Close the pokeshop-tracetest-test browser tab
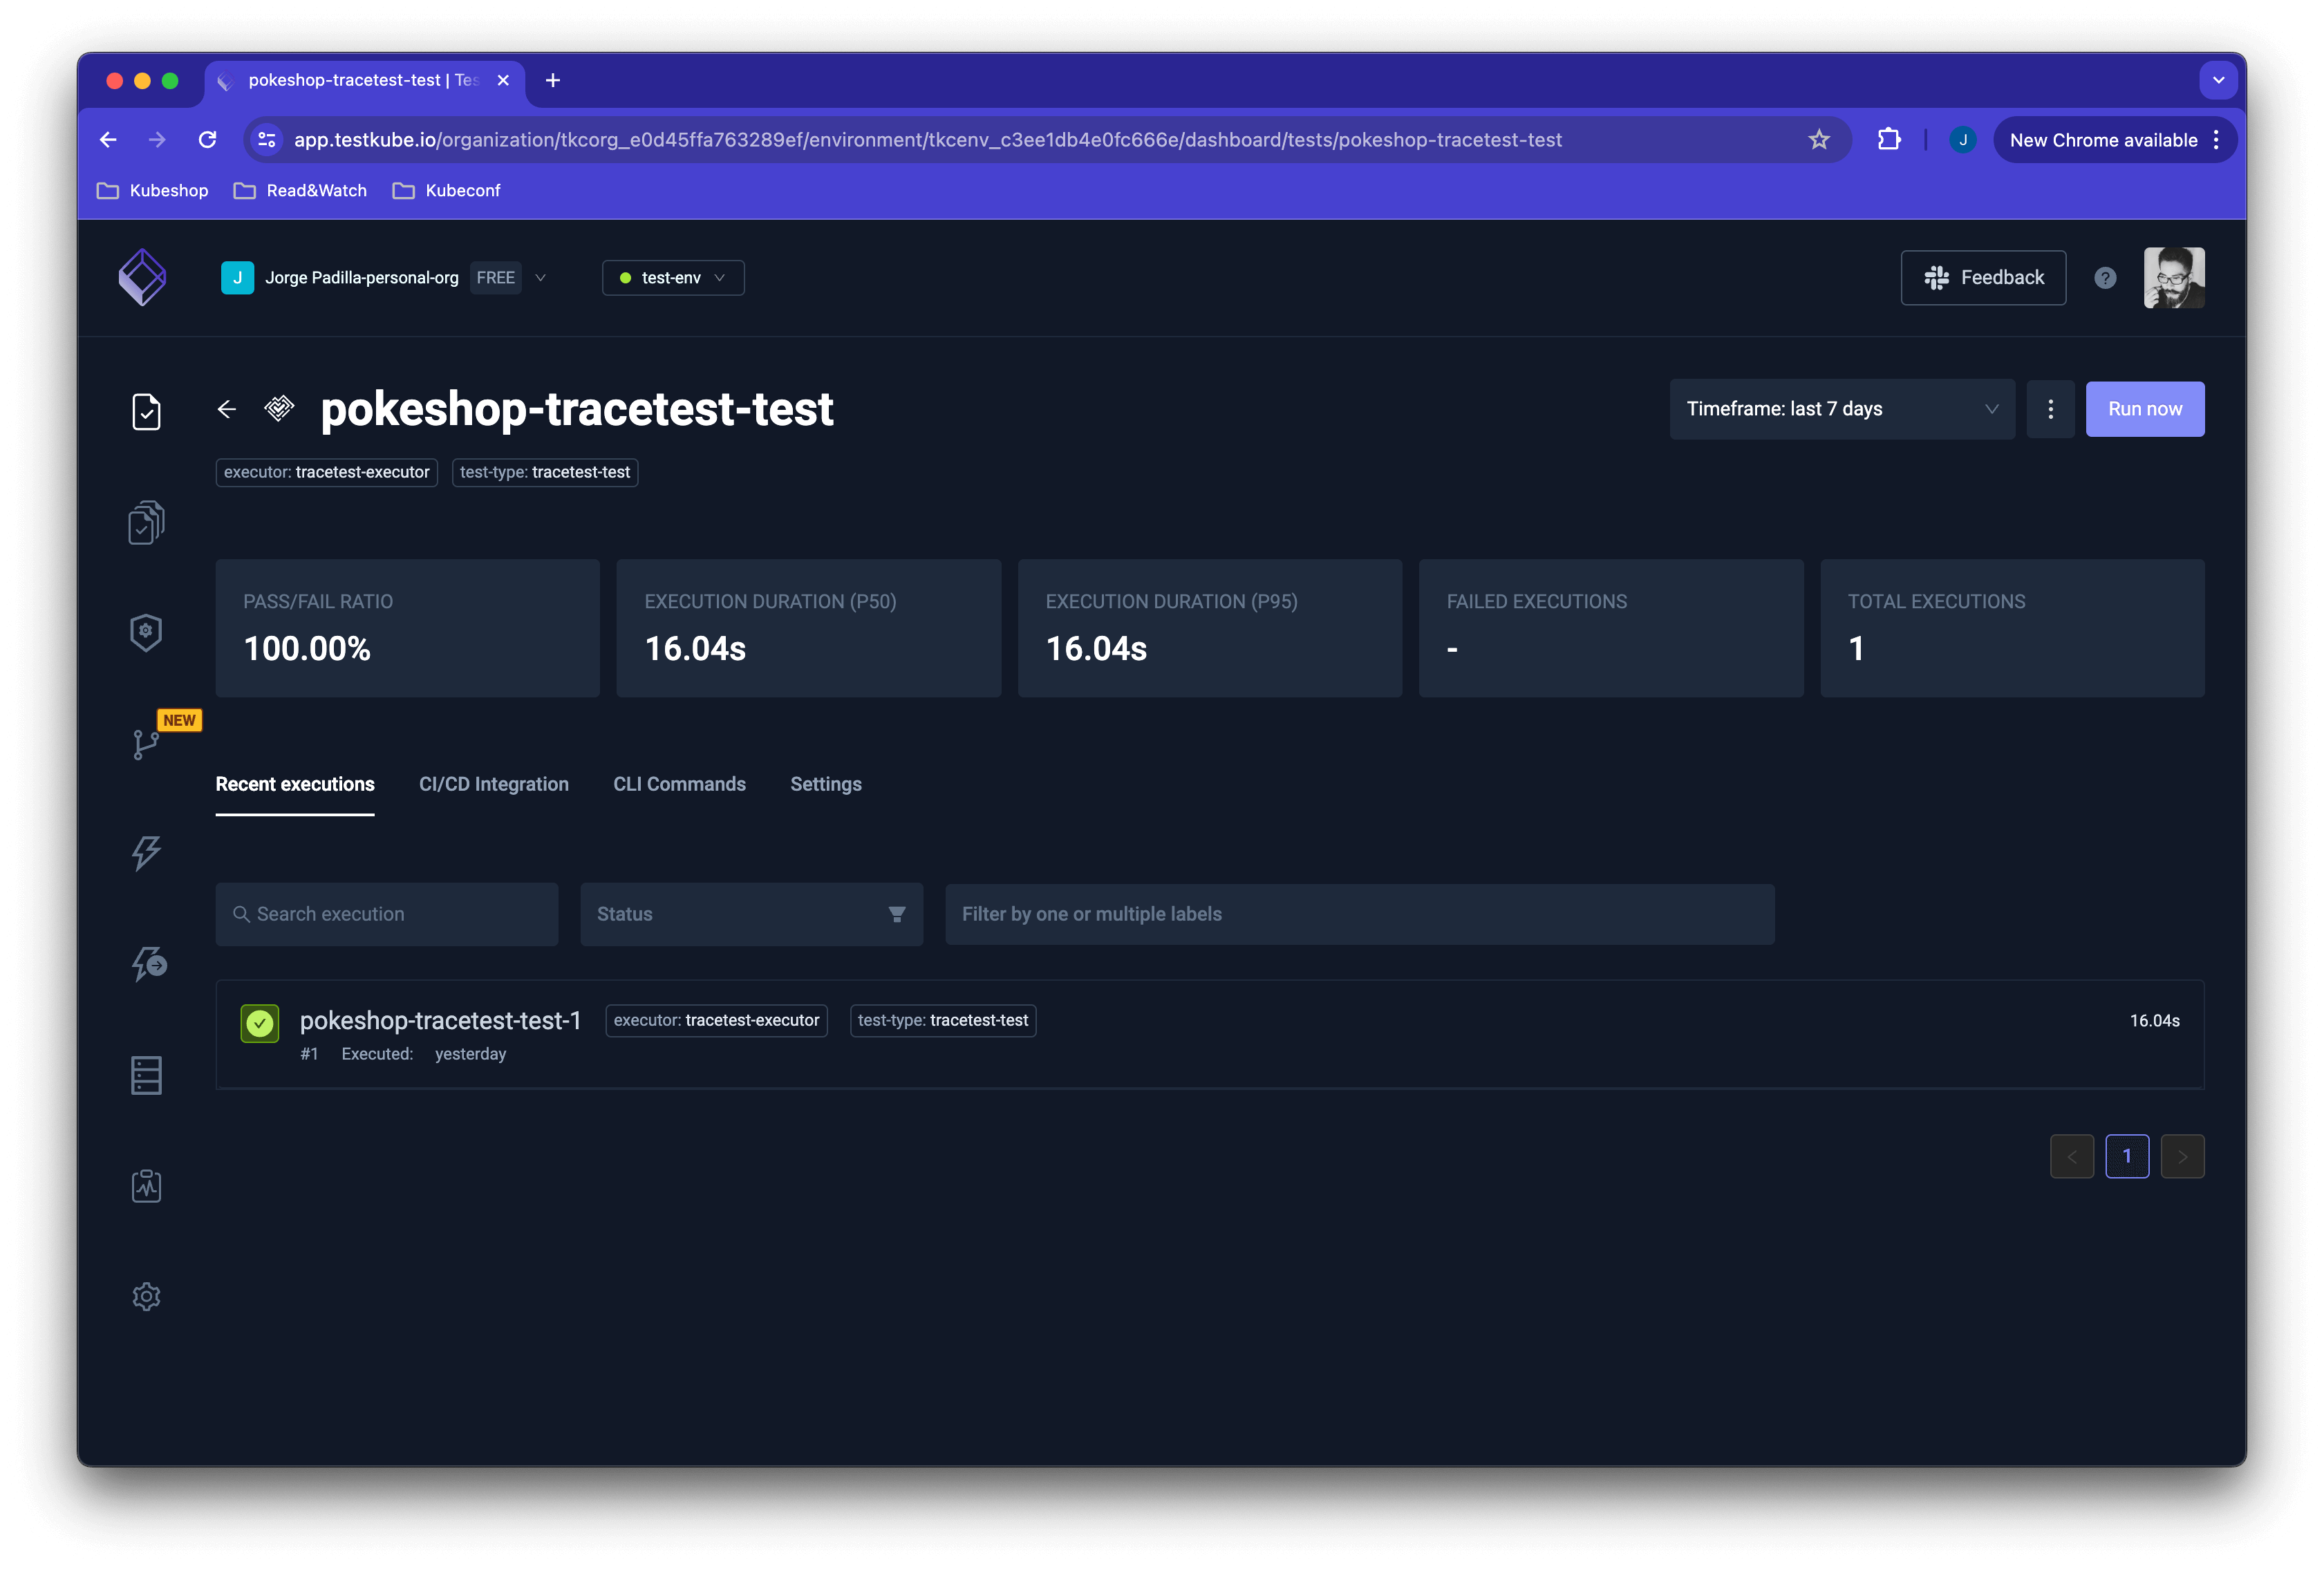The height and width of the screenshot is (1569, 2324). (x=503, y=80)
